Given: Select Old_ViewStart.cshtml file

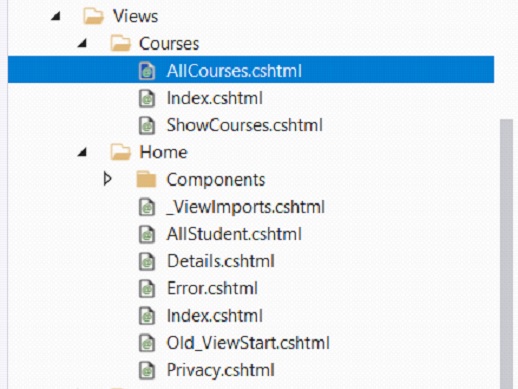Looking at the screenshot, I should pos(248,343).
